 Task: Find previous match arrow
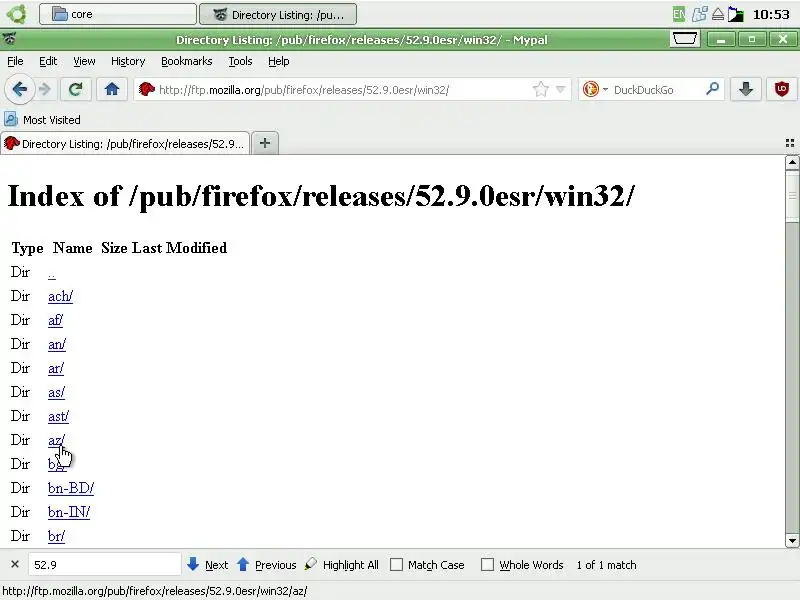click(x=266, y=565)
